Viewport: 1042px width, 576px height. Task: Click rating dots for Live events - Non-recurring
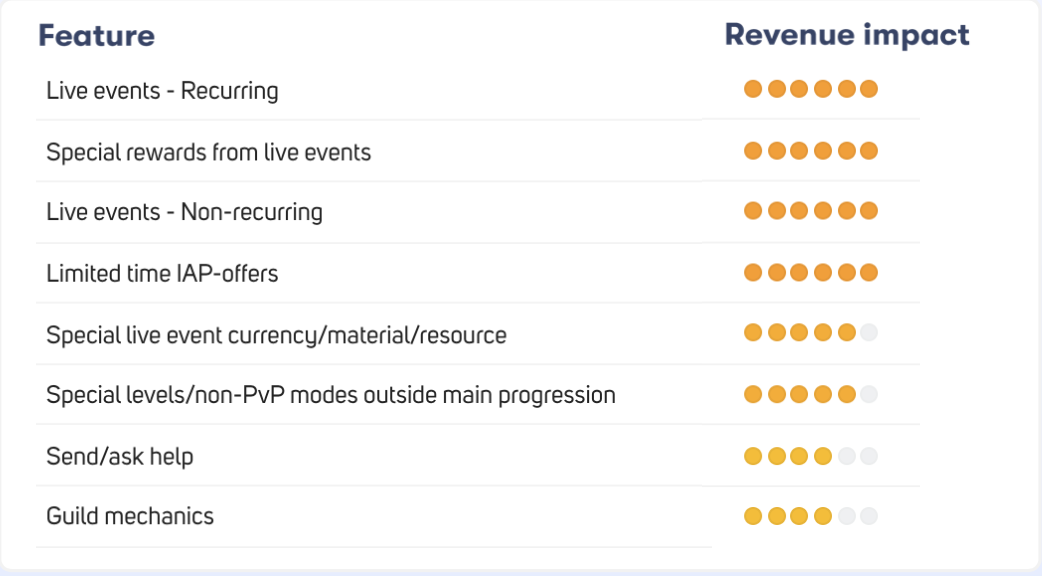tap(810, 211)
